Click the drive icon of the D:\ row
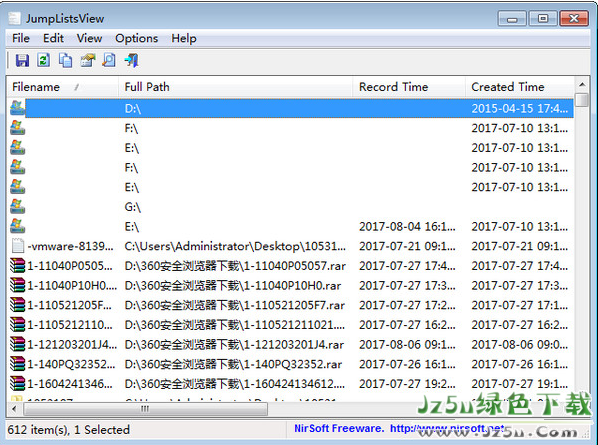598x445 pixels. (x=18, y=108)
